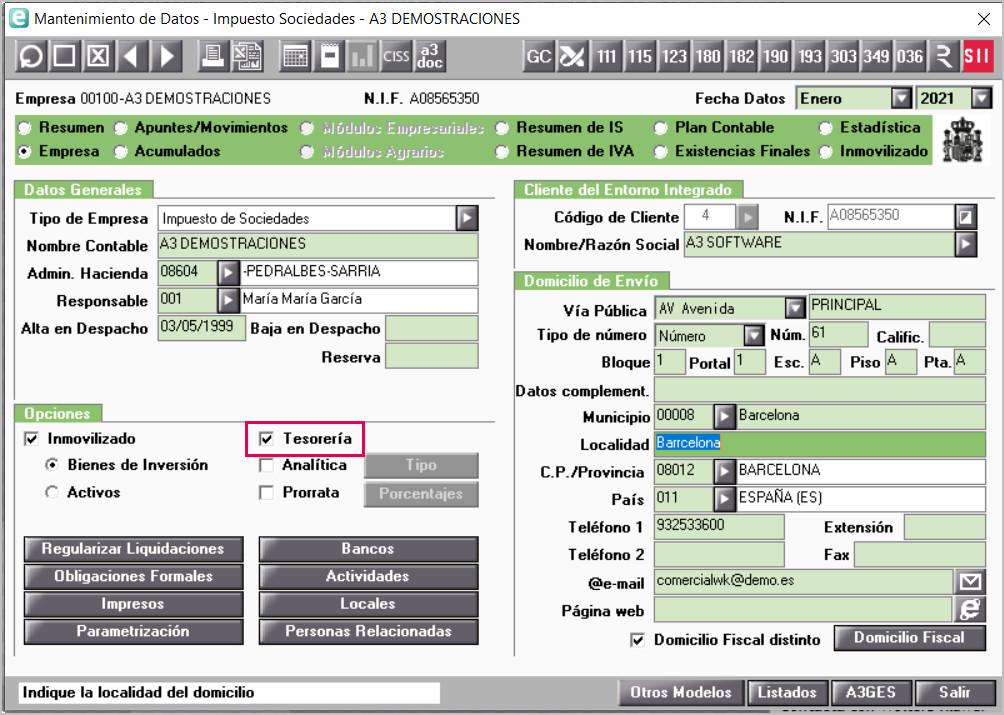1004x715 pixels.
Task: Click the calendar icon in toolbar
Action: [x=295, y=56]
